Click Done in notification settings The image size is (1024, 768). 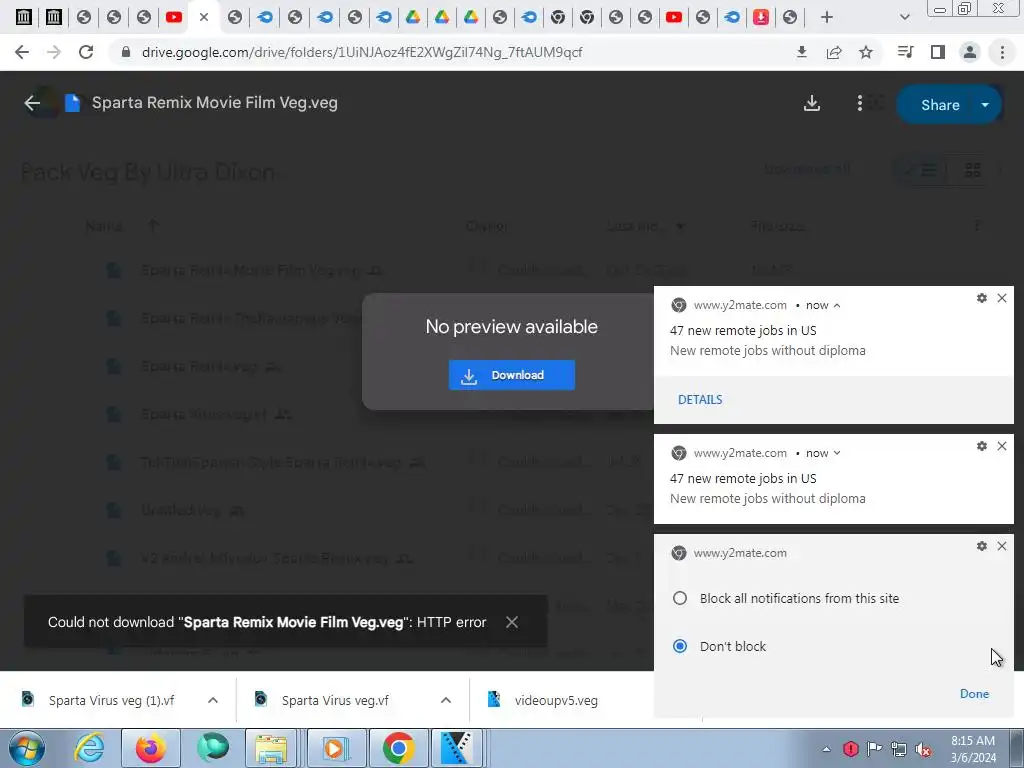click(x=974, y=694)
